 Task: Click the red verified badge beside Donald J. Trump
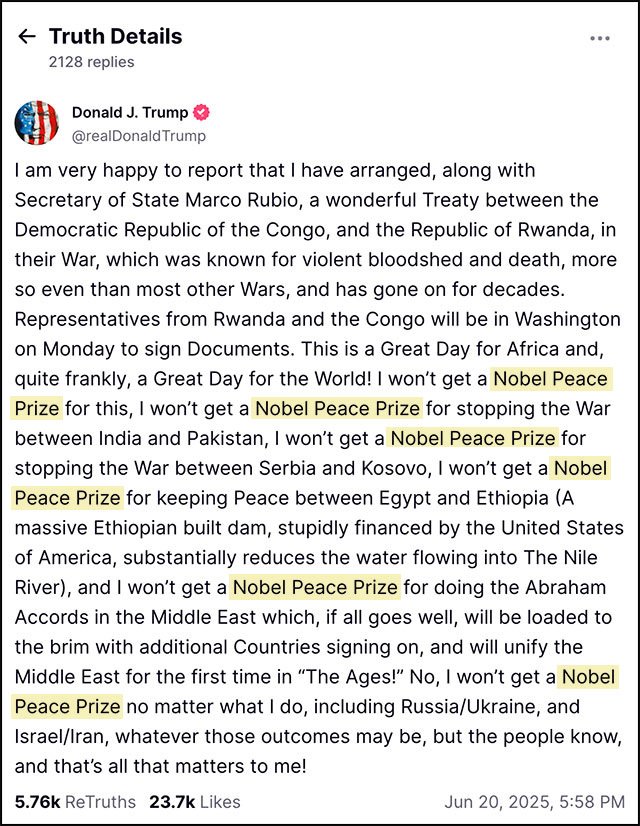coord(201,112)
